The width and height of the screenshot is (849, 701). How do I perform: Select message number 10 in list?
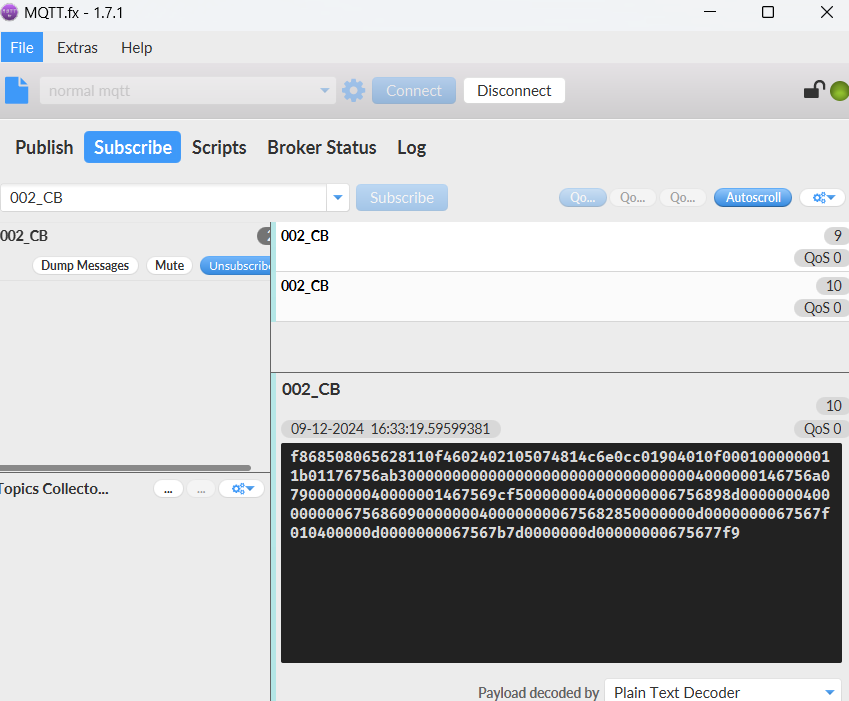click(x=562, y=297)
